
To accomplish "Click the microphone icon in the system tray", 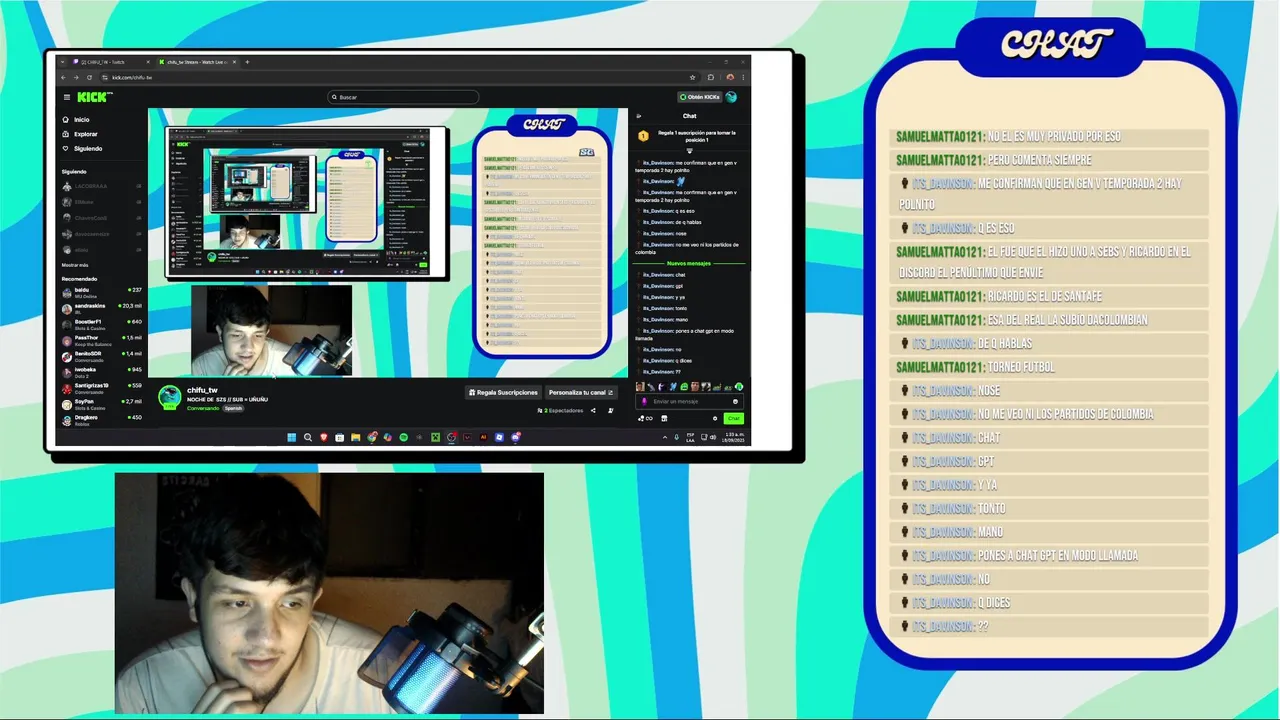I will click(677, 437).
